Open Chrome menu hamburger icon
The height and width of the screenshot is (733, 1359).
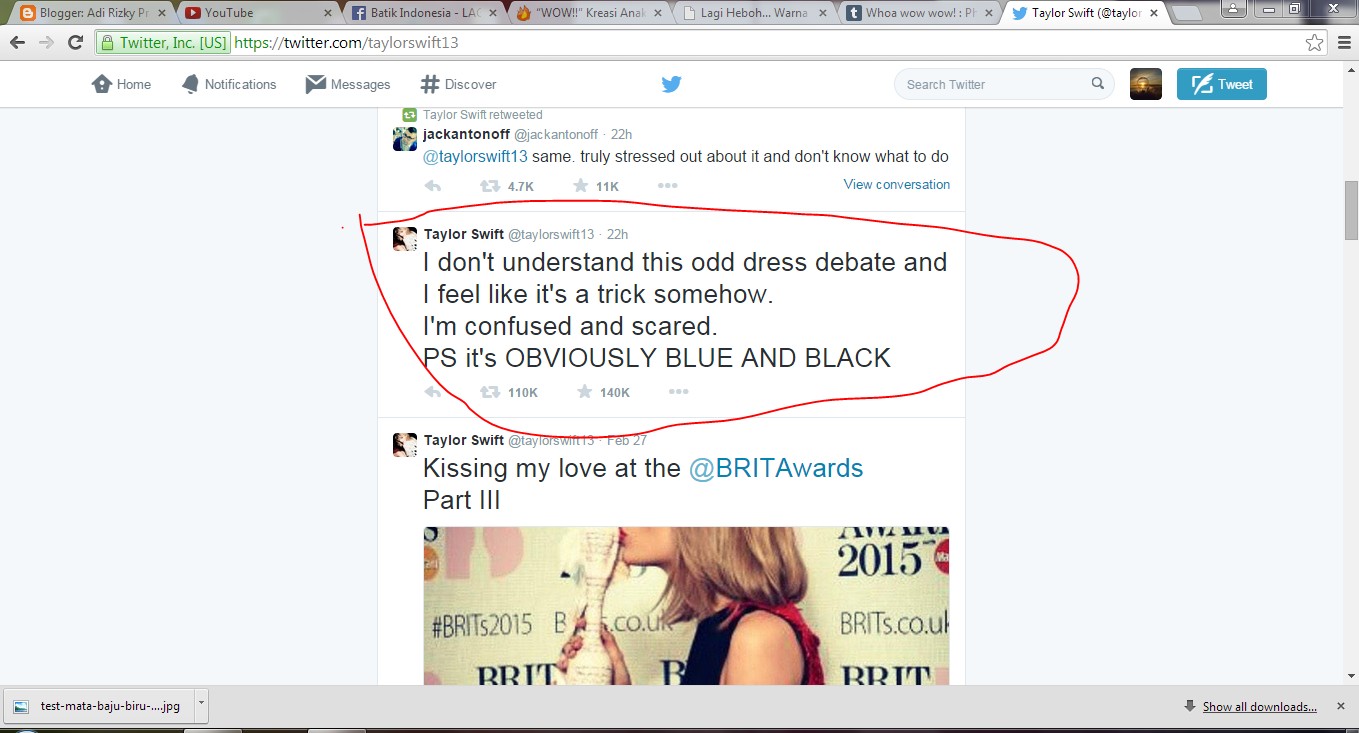tap(1342, 43)
